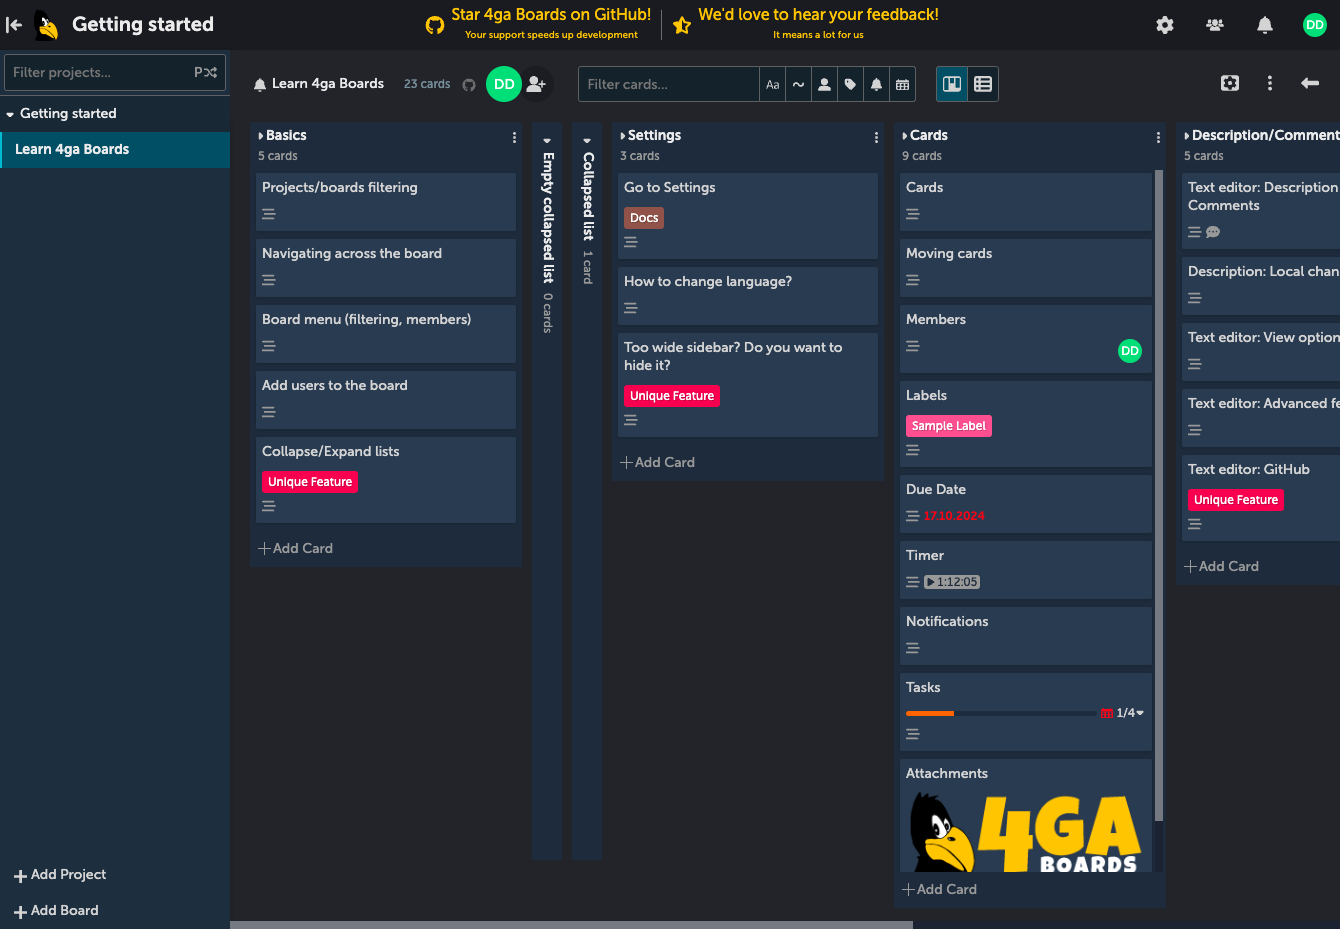
Task: Click the left arrow icon at board header right
Action: tap(1310, 83)
